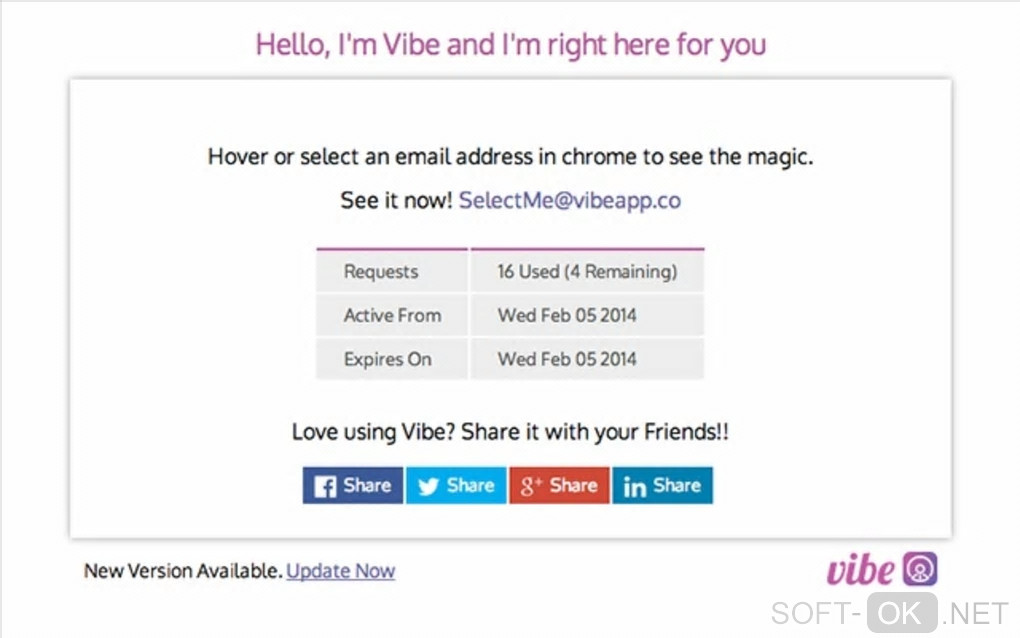Screen dimensions: 1020x638
Task: Click the Active From label cell
Action: point(392,315)
